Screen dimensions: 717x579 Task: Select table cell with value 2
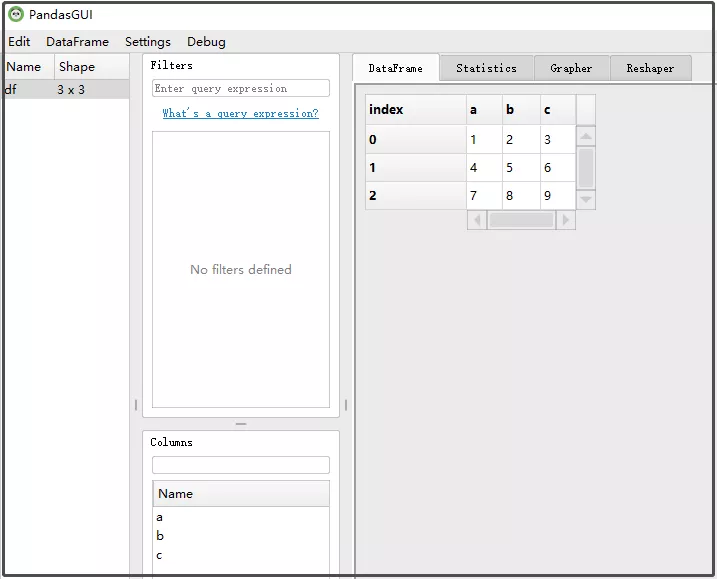pos(521,139)
